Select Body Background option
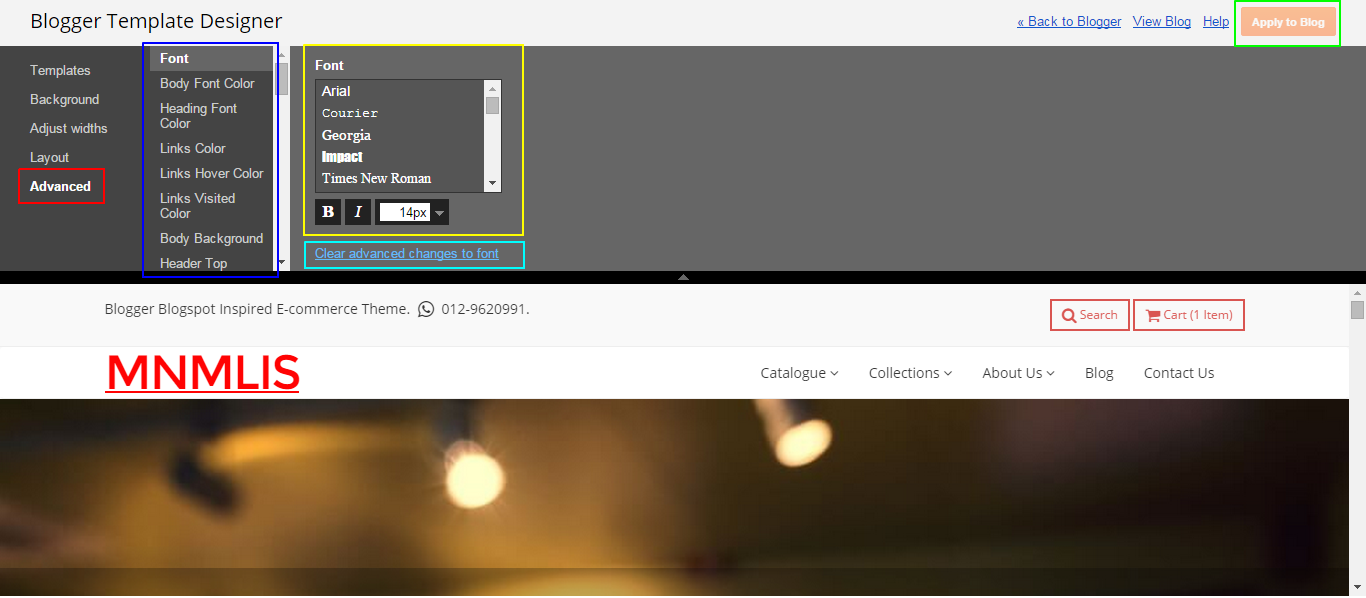Image resolution: width=1366 pixels, height=598 pixels. pos(211,238)
